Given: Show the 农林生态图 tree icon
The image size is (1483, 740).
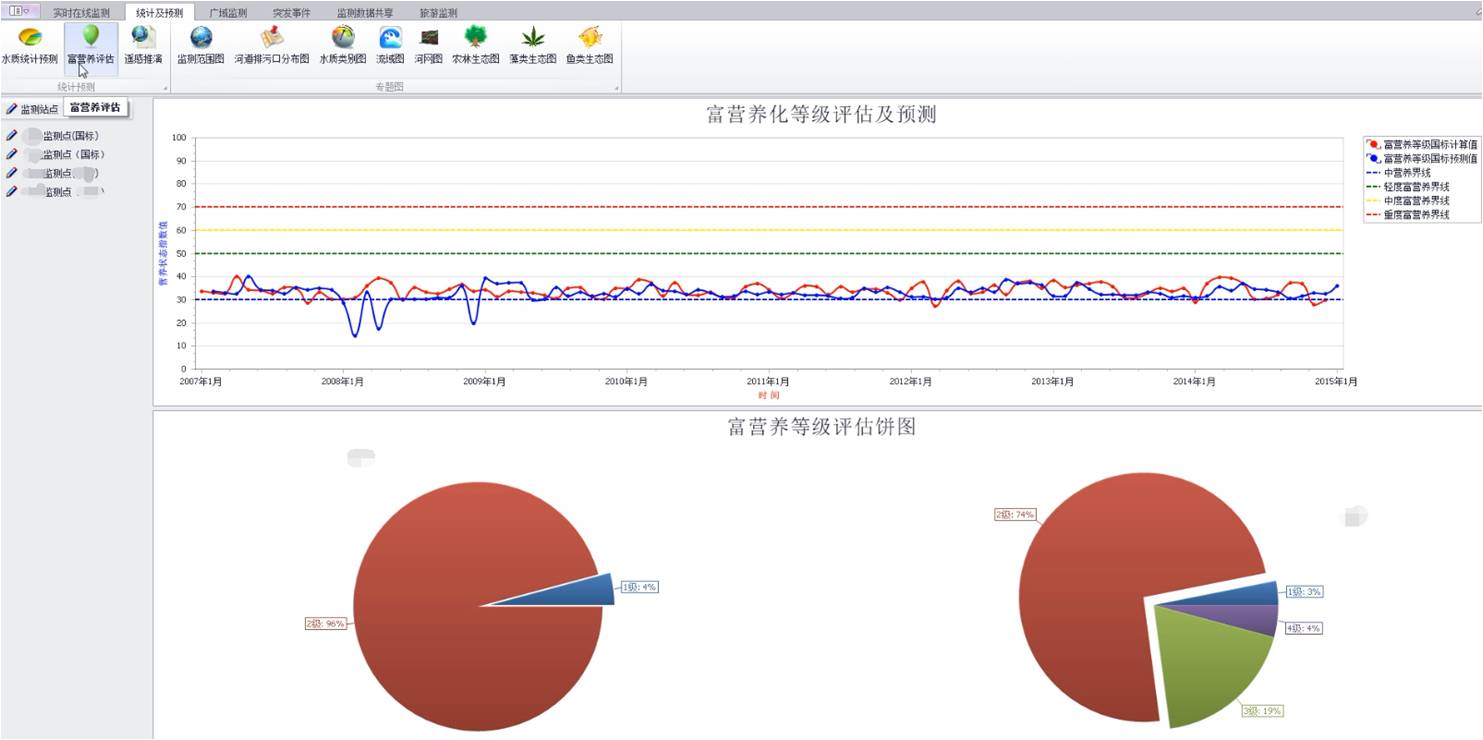Looking at the screenshot, I should [475, 45].
